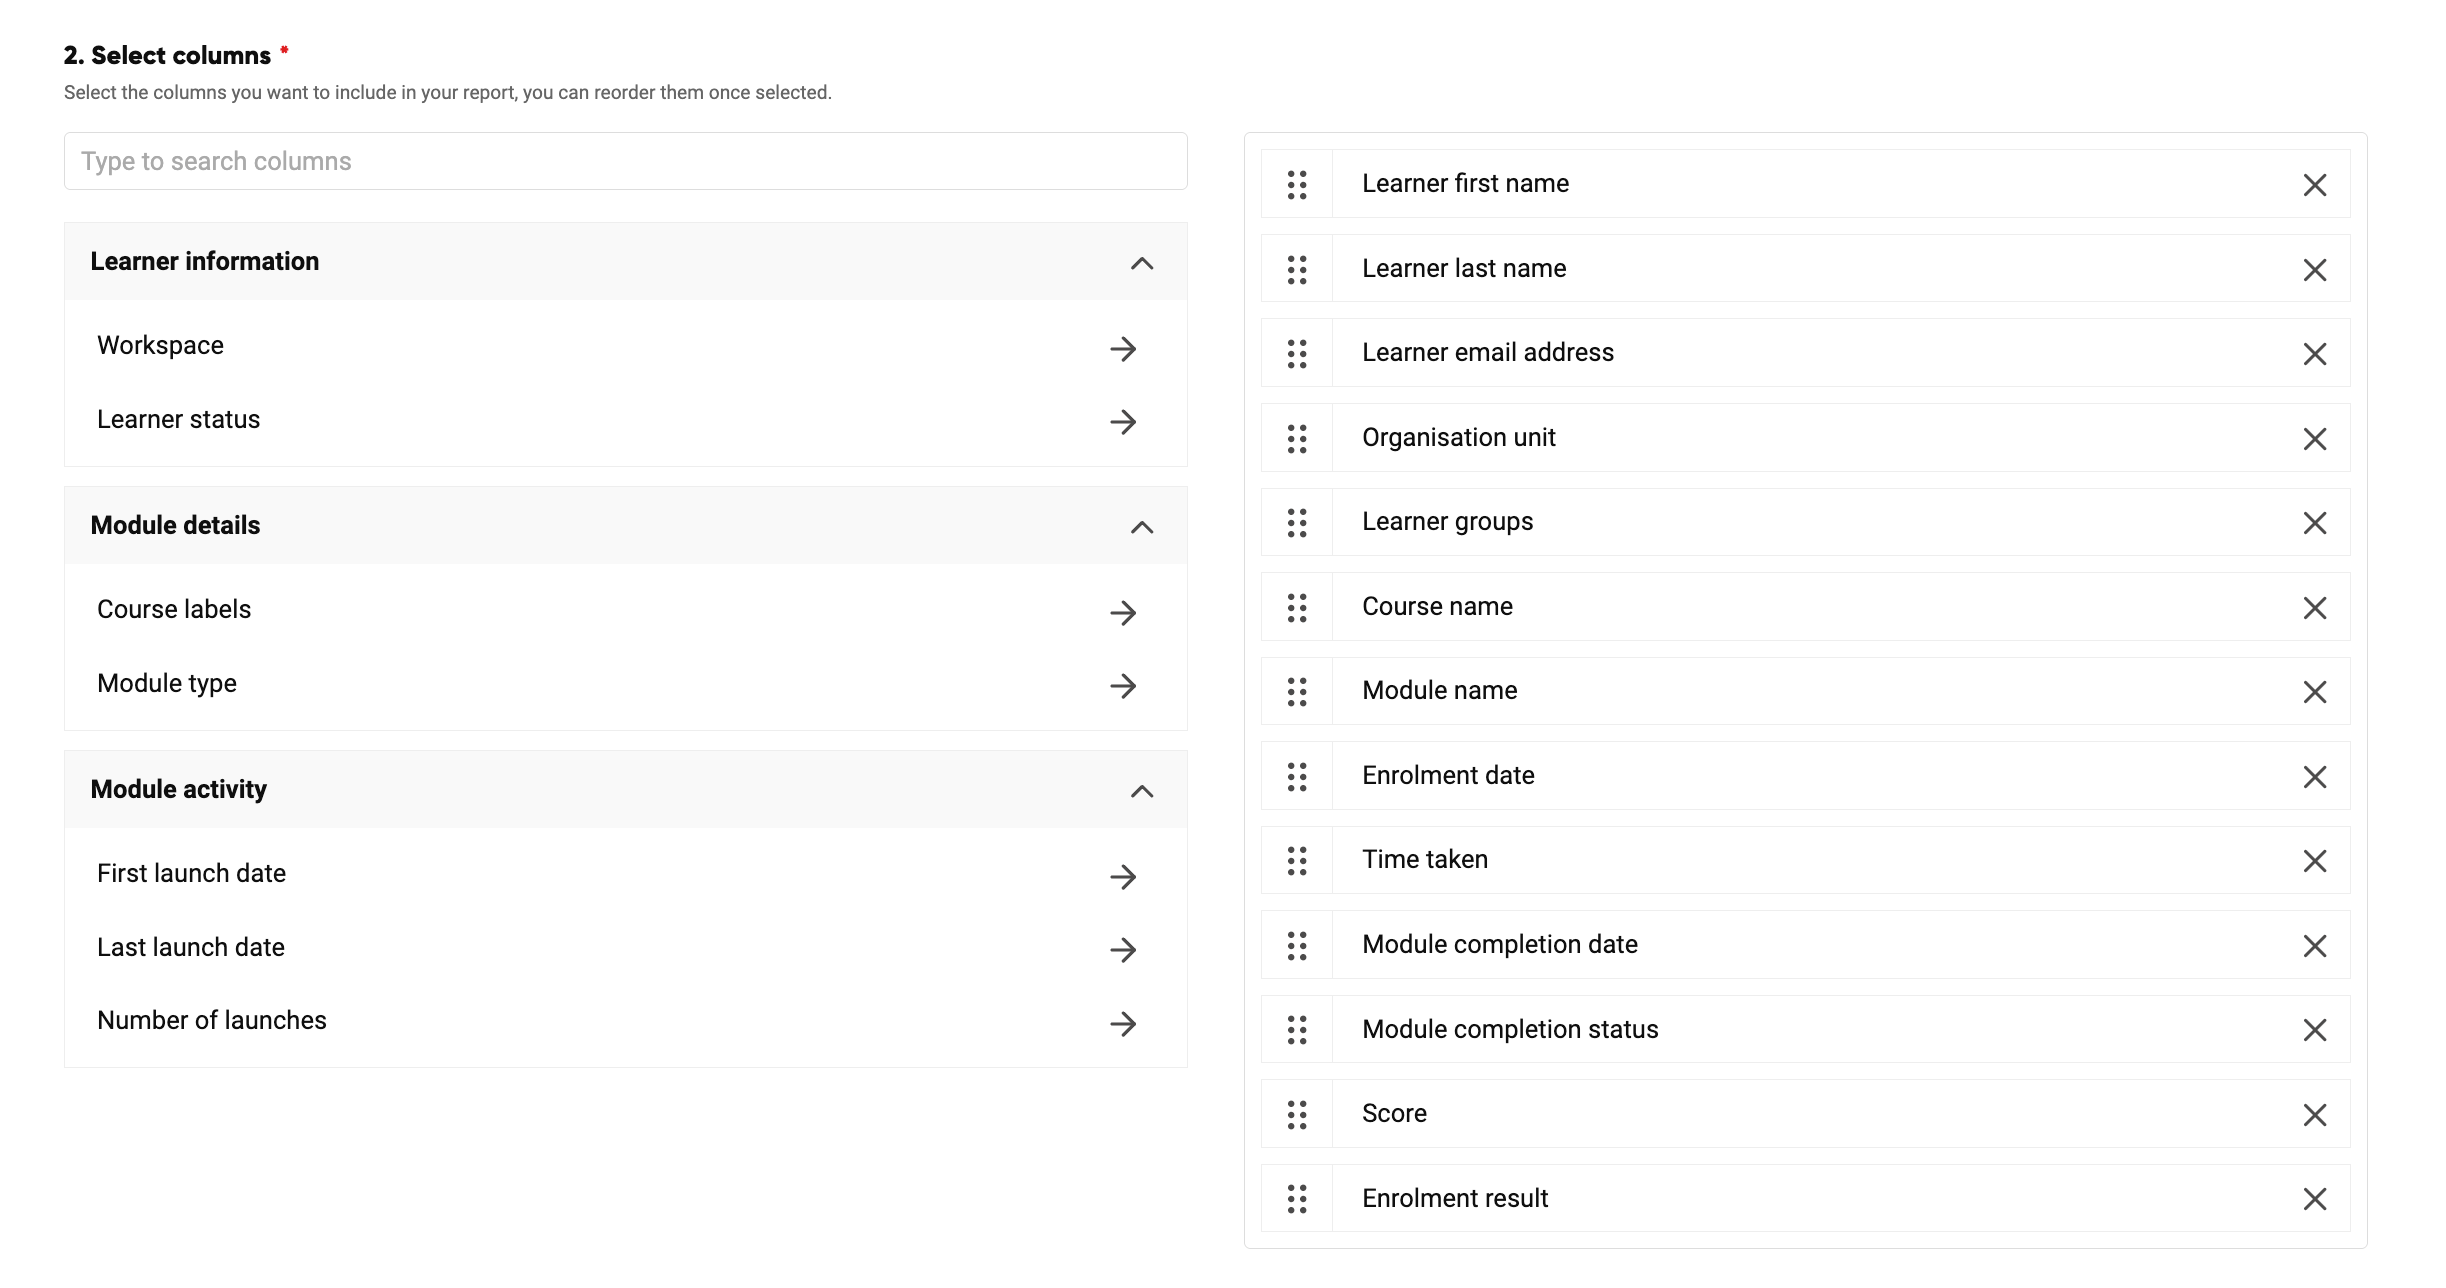Add Learner status column via arrow icon
2446x1288 pixels.
1123,422
